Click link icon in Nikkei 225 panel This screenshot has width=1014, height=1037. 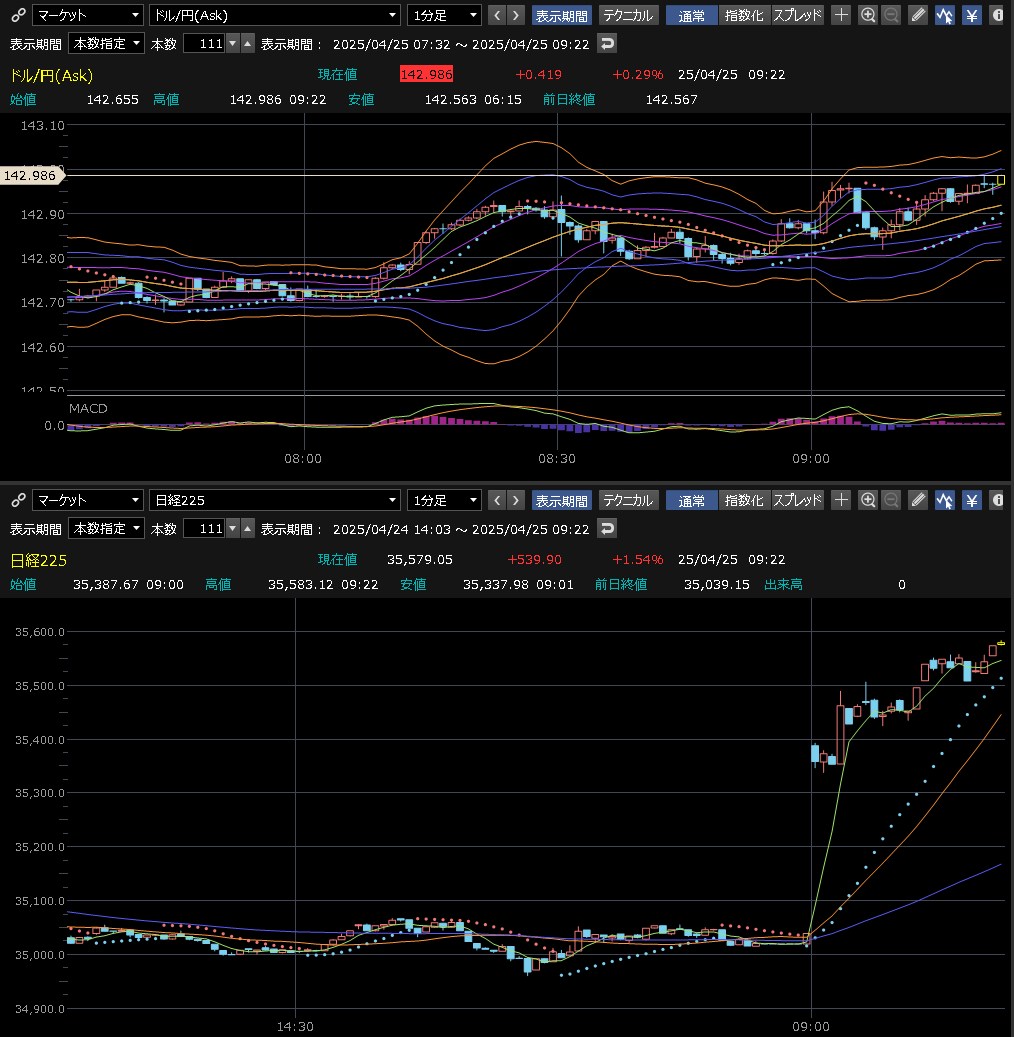pyautogui.click(x=18, y=500)
